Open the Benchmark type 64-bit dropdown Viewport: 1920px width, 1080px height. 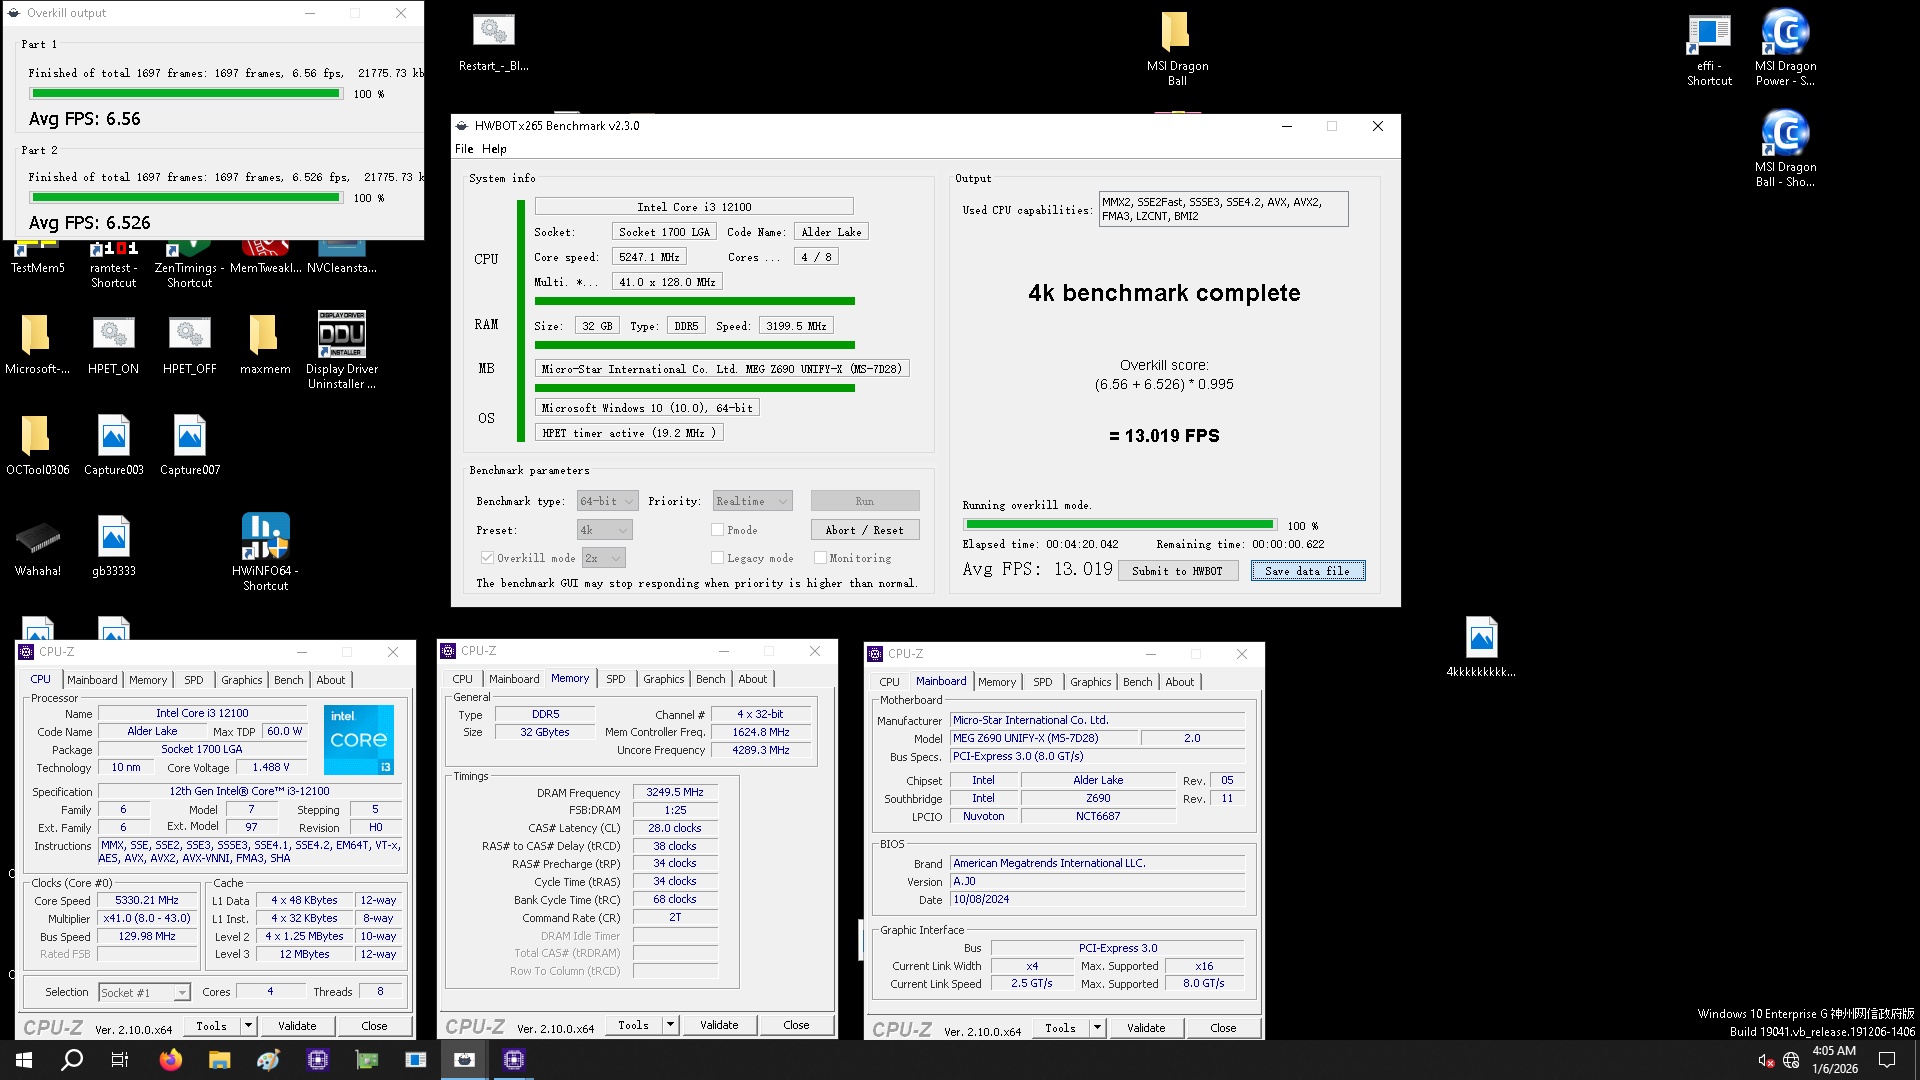(607, 501)
